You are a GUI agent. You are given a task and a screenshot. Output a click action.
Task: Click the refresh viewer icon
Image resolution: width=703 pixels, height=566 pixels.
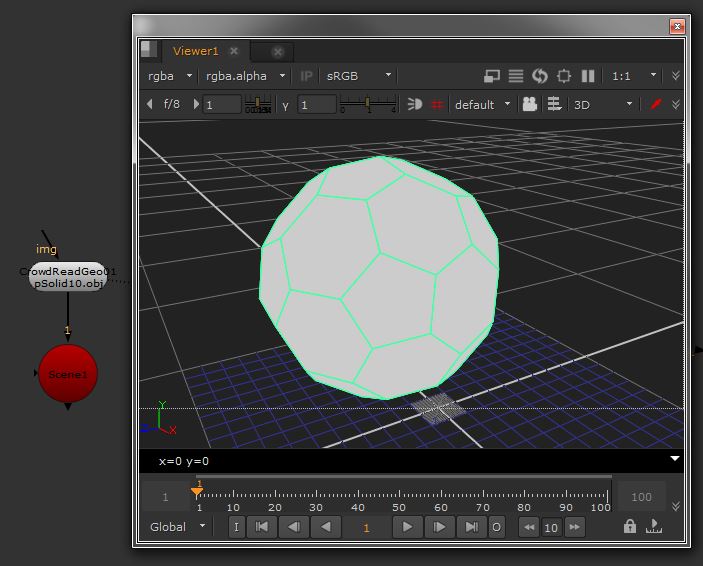[x=540, y=76]
